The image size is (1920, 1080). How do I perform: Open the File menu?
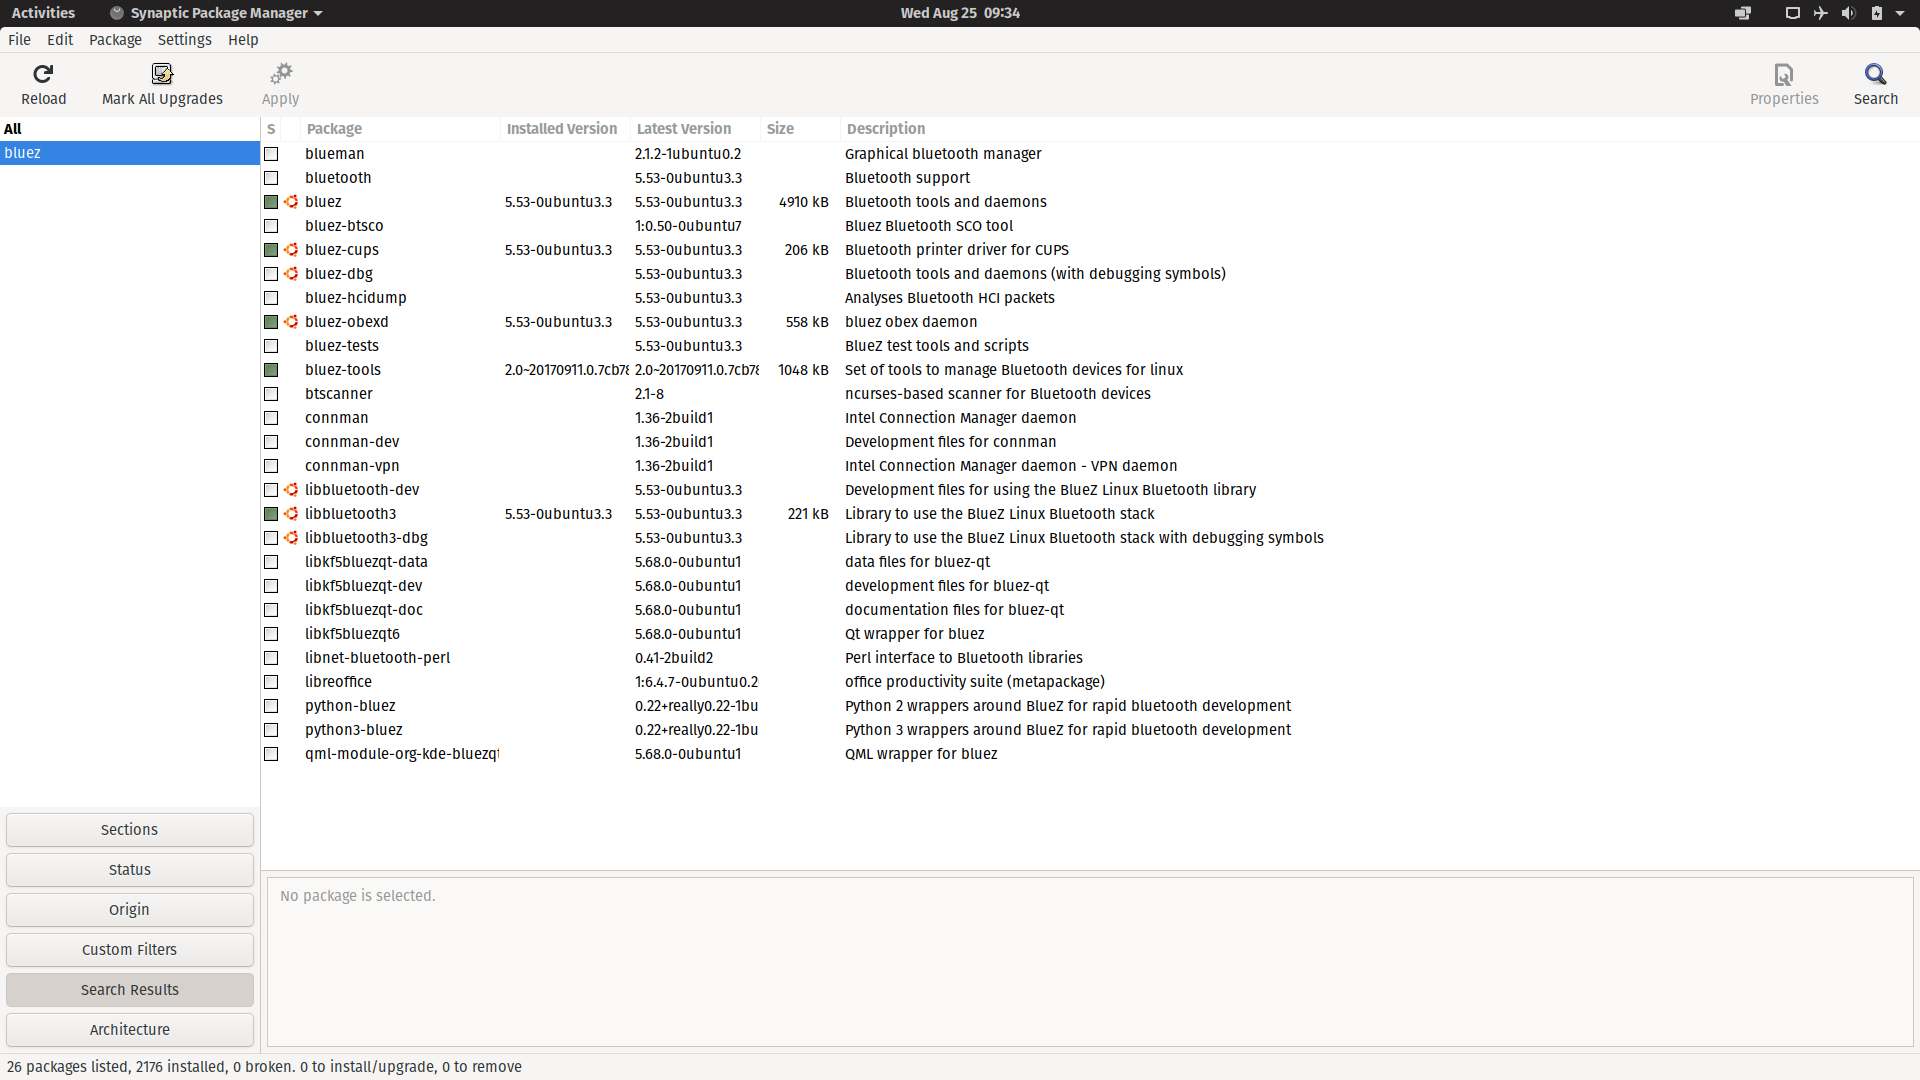point(19,40)
